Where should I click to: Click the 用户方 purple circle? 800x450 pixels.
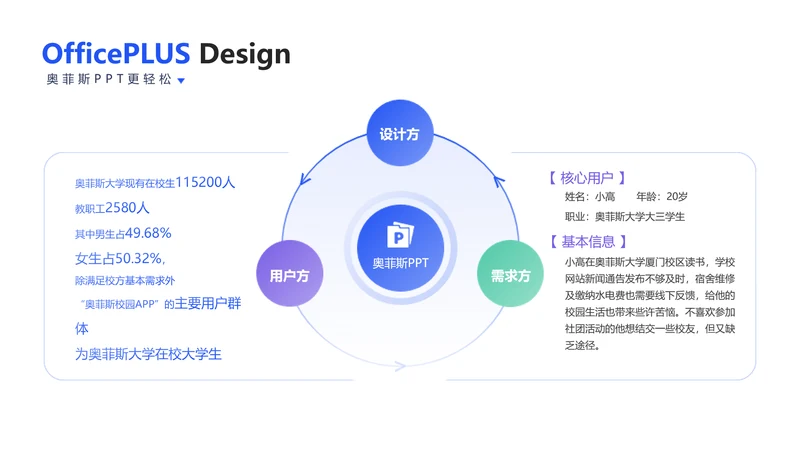click(290, 274)
